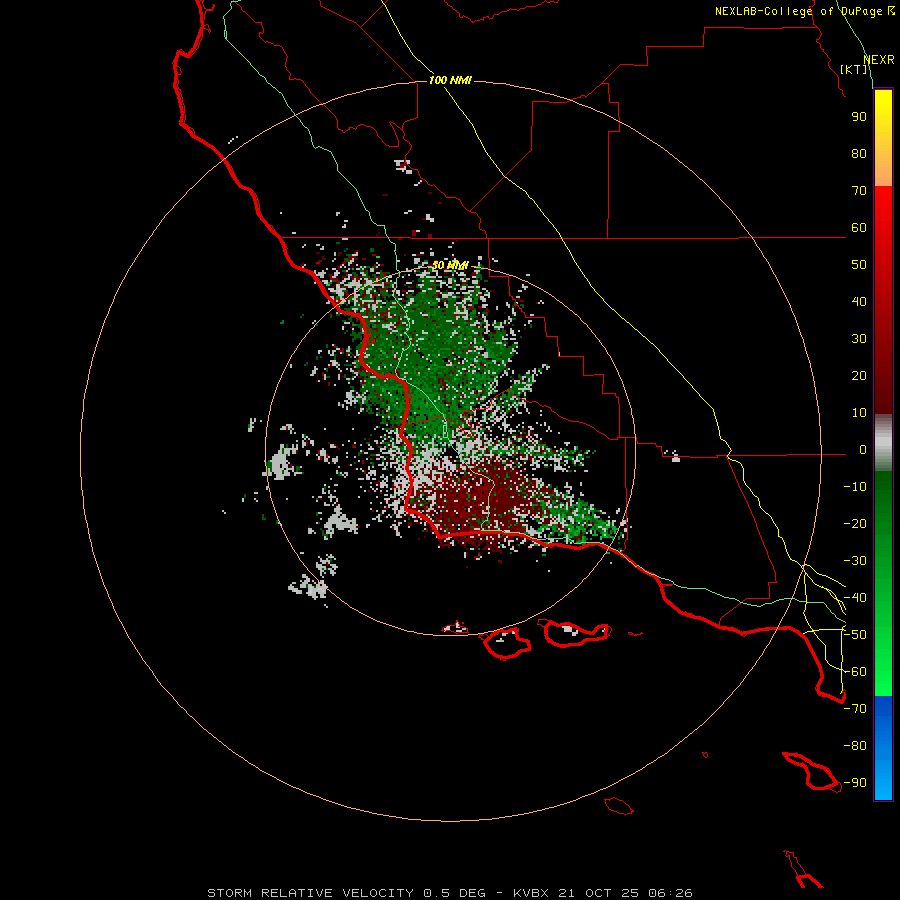Viewport: 900px width, 900px height.
Task: Pick the gray zero-velocity band of the color bar
Action: tap(883, 443)
